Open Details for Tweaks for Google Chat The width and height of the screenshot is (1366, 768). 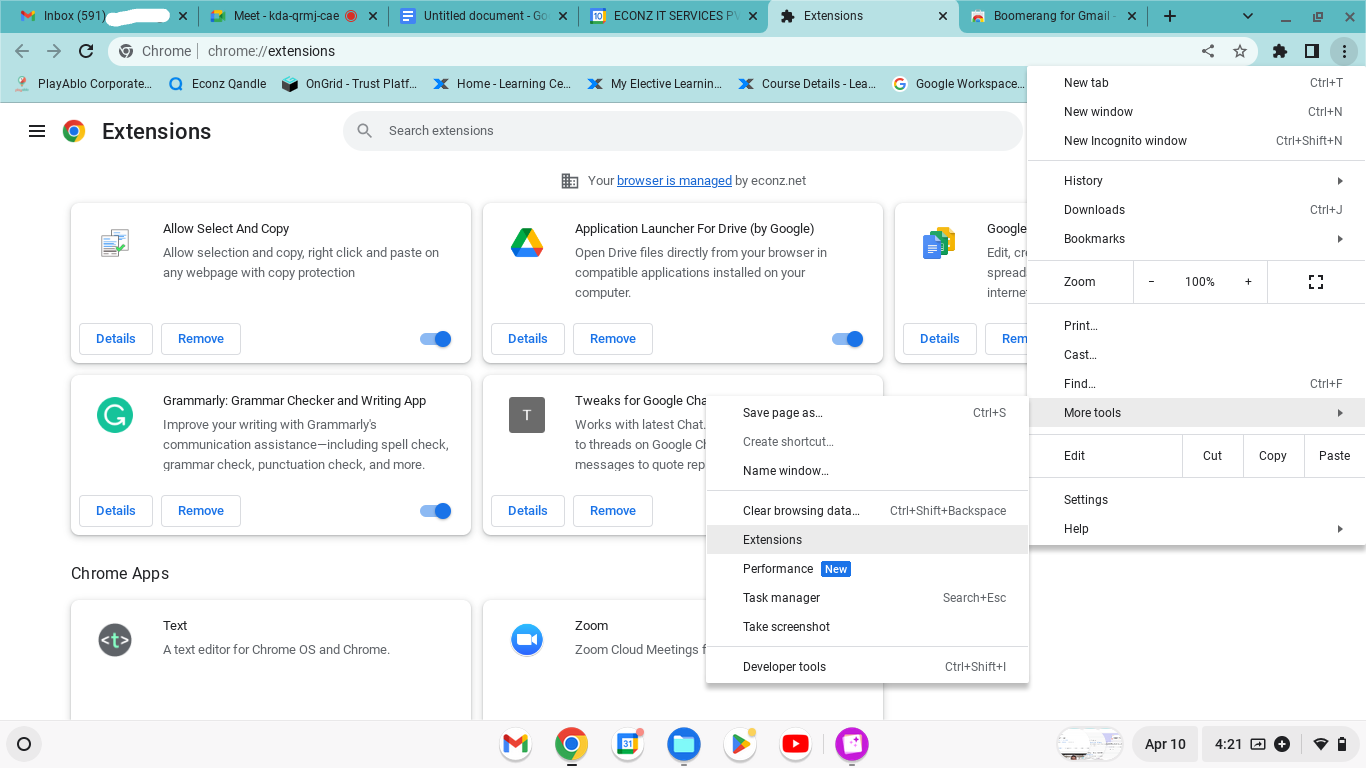[x=528, y=511]
